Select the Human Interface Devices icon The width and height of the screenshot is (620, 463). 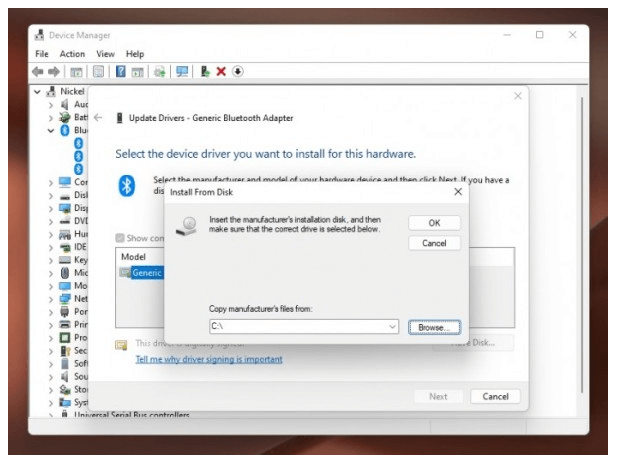coord(64,234)
